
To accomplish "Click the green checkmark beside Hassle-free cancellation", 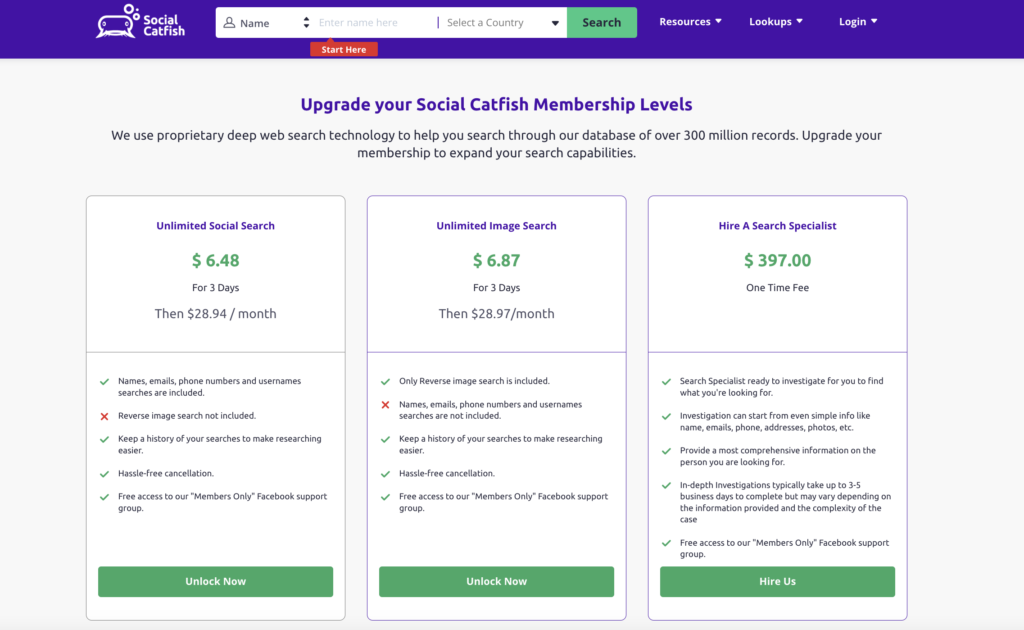I will [x=106, y=473].
